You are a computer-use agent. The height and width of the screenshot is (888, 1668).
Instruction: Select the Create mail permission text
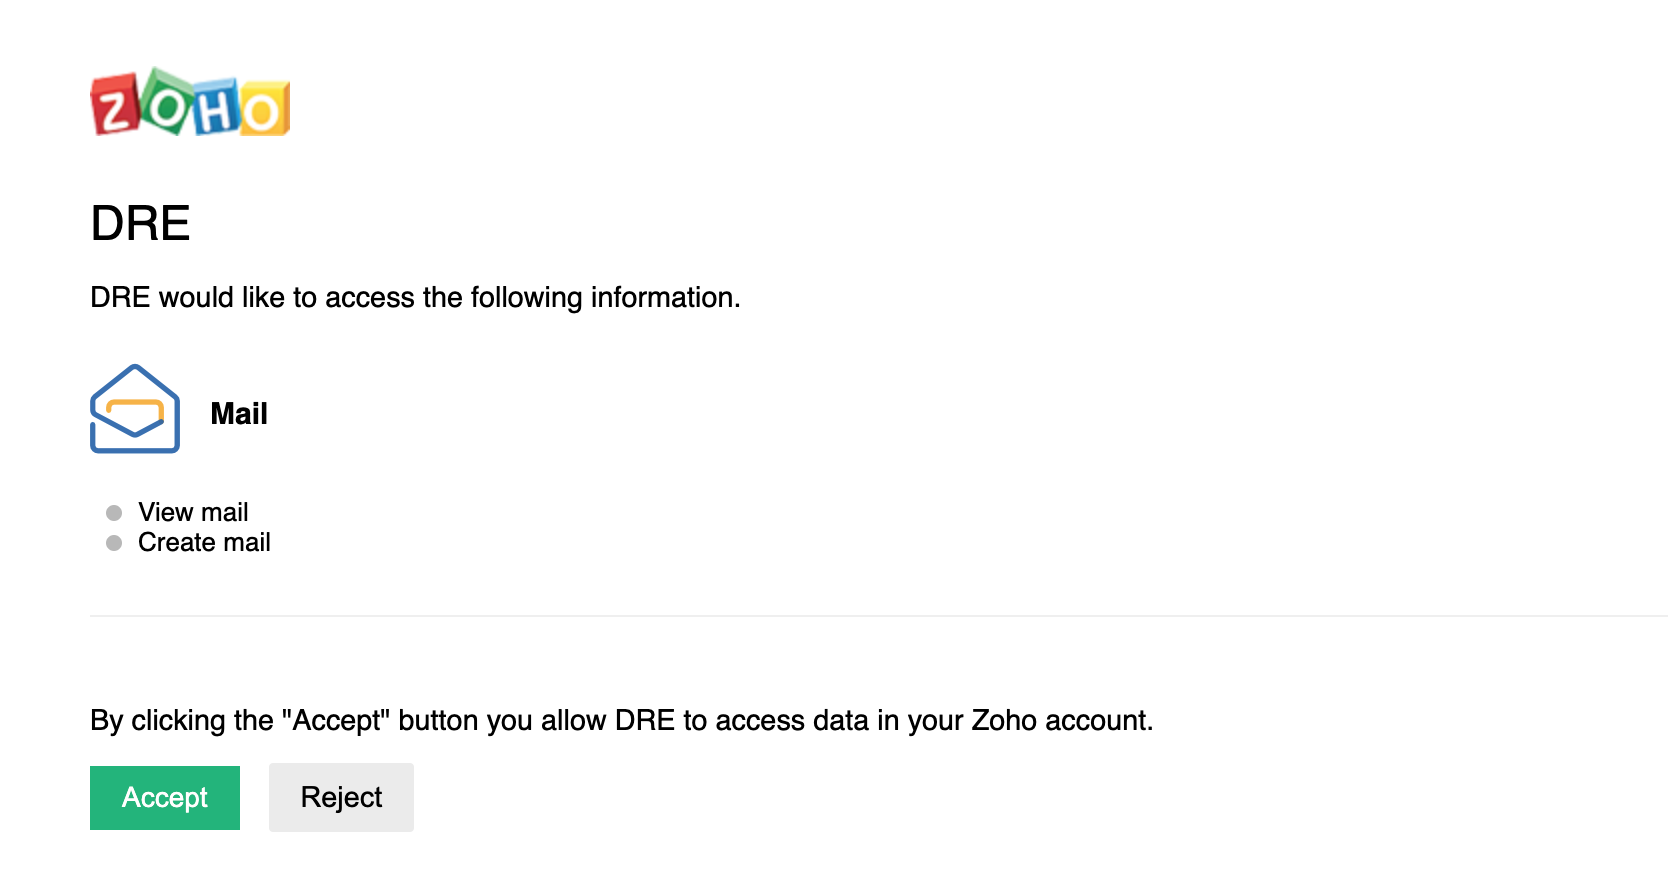[204, 542]
